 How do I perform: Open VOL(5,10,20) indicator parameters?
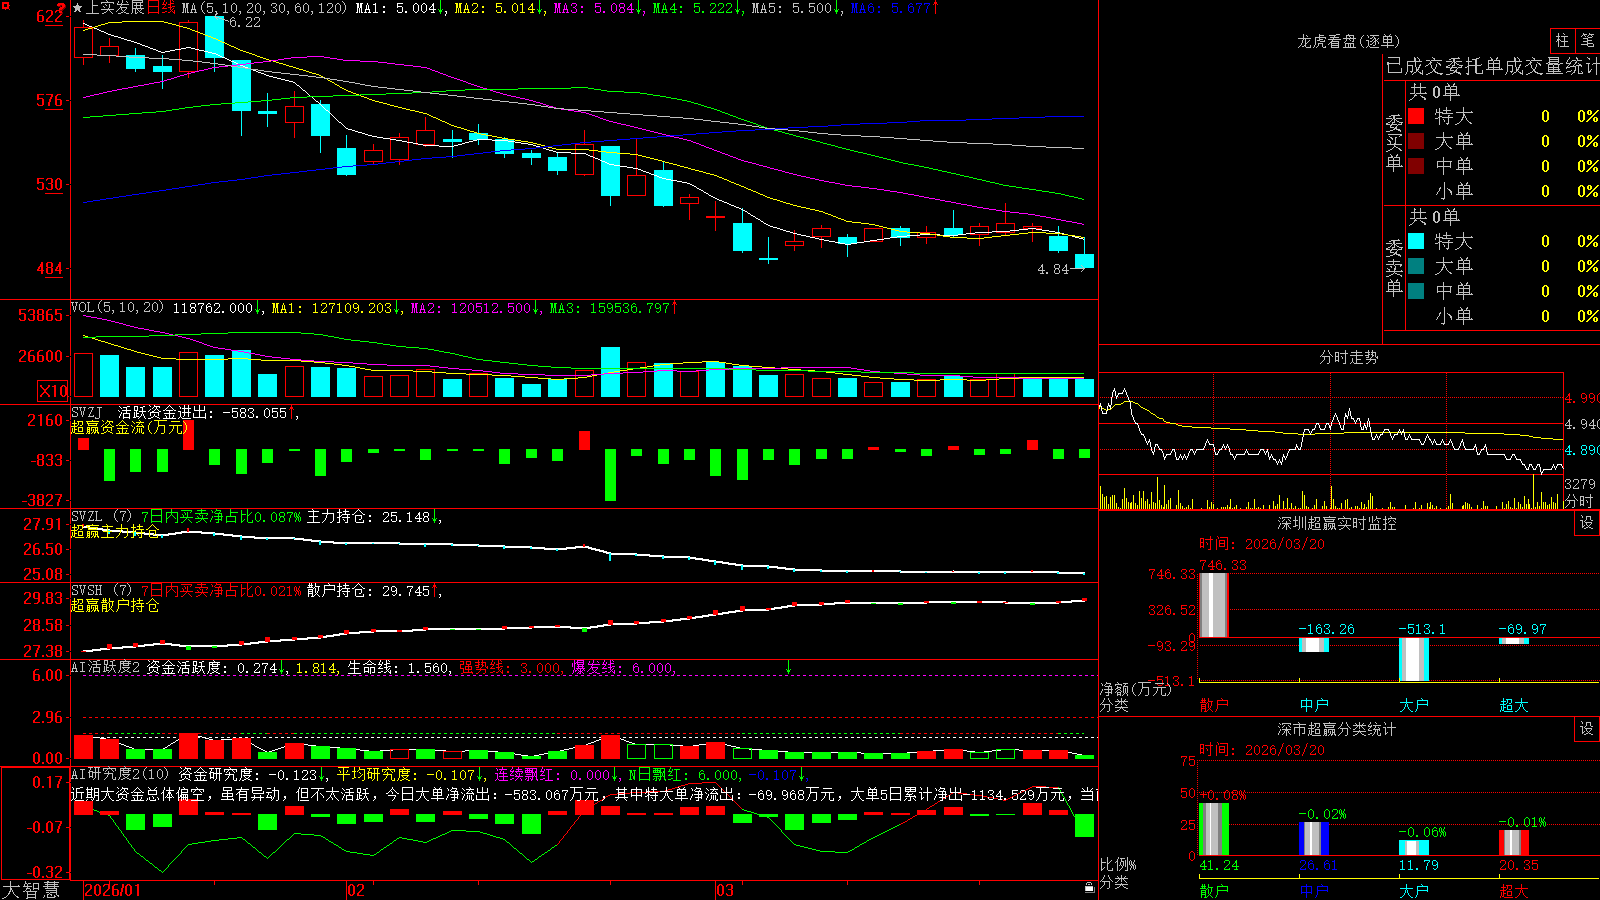tap(118, 308)
